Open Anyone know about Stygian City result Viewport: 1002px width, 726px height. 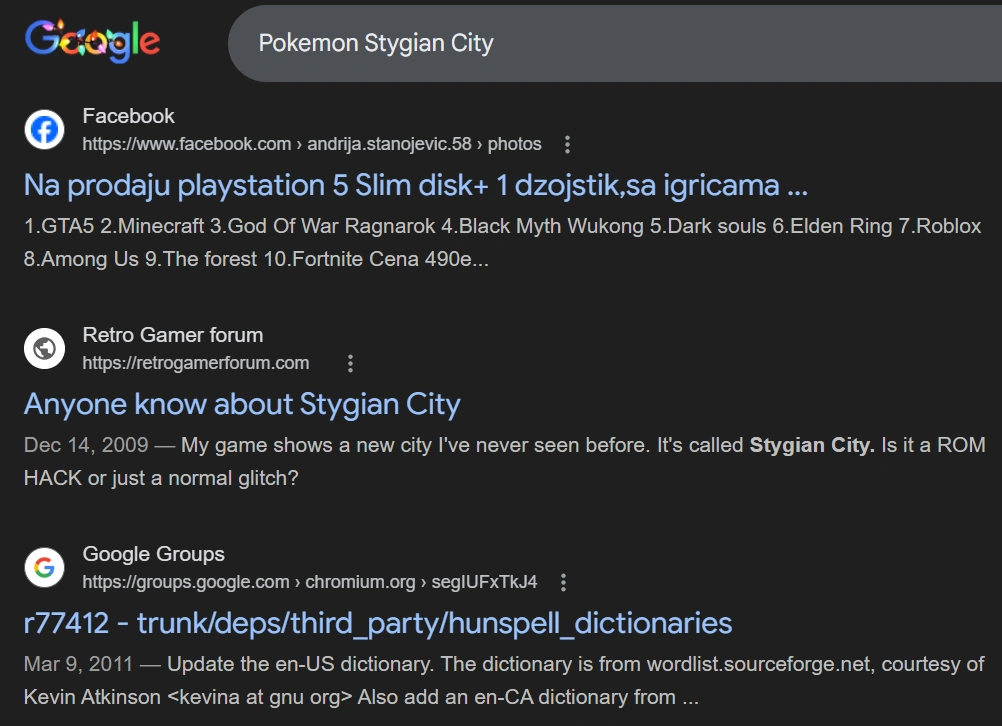(242, 405)
